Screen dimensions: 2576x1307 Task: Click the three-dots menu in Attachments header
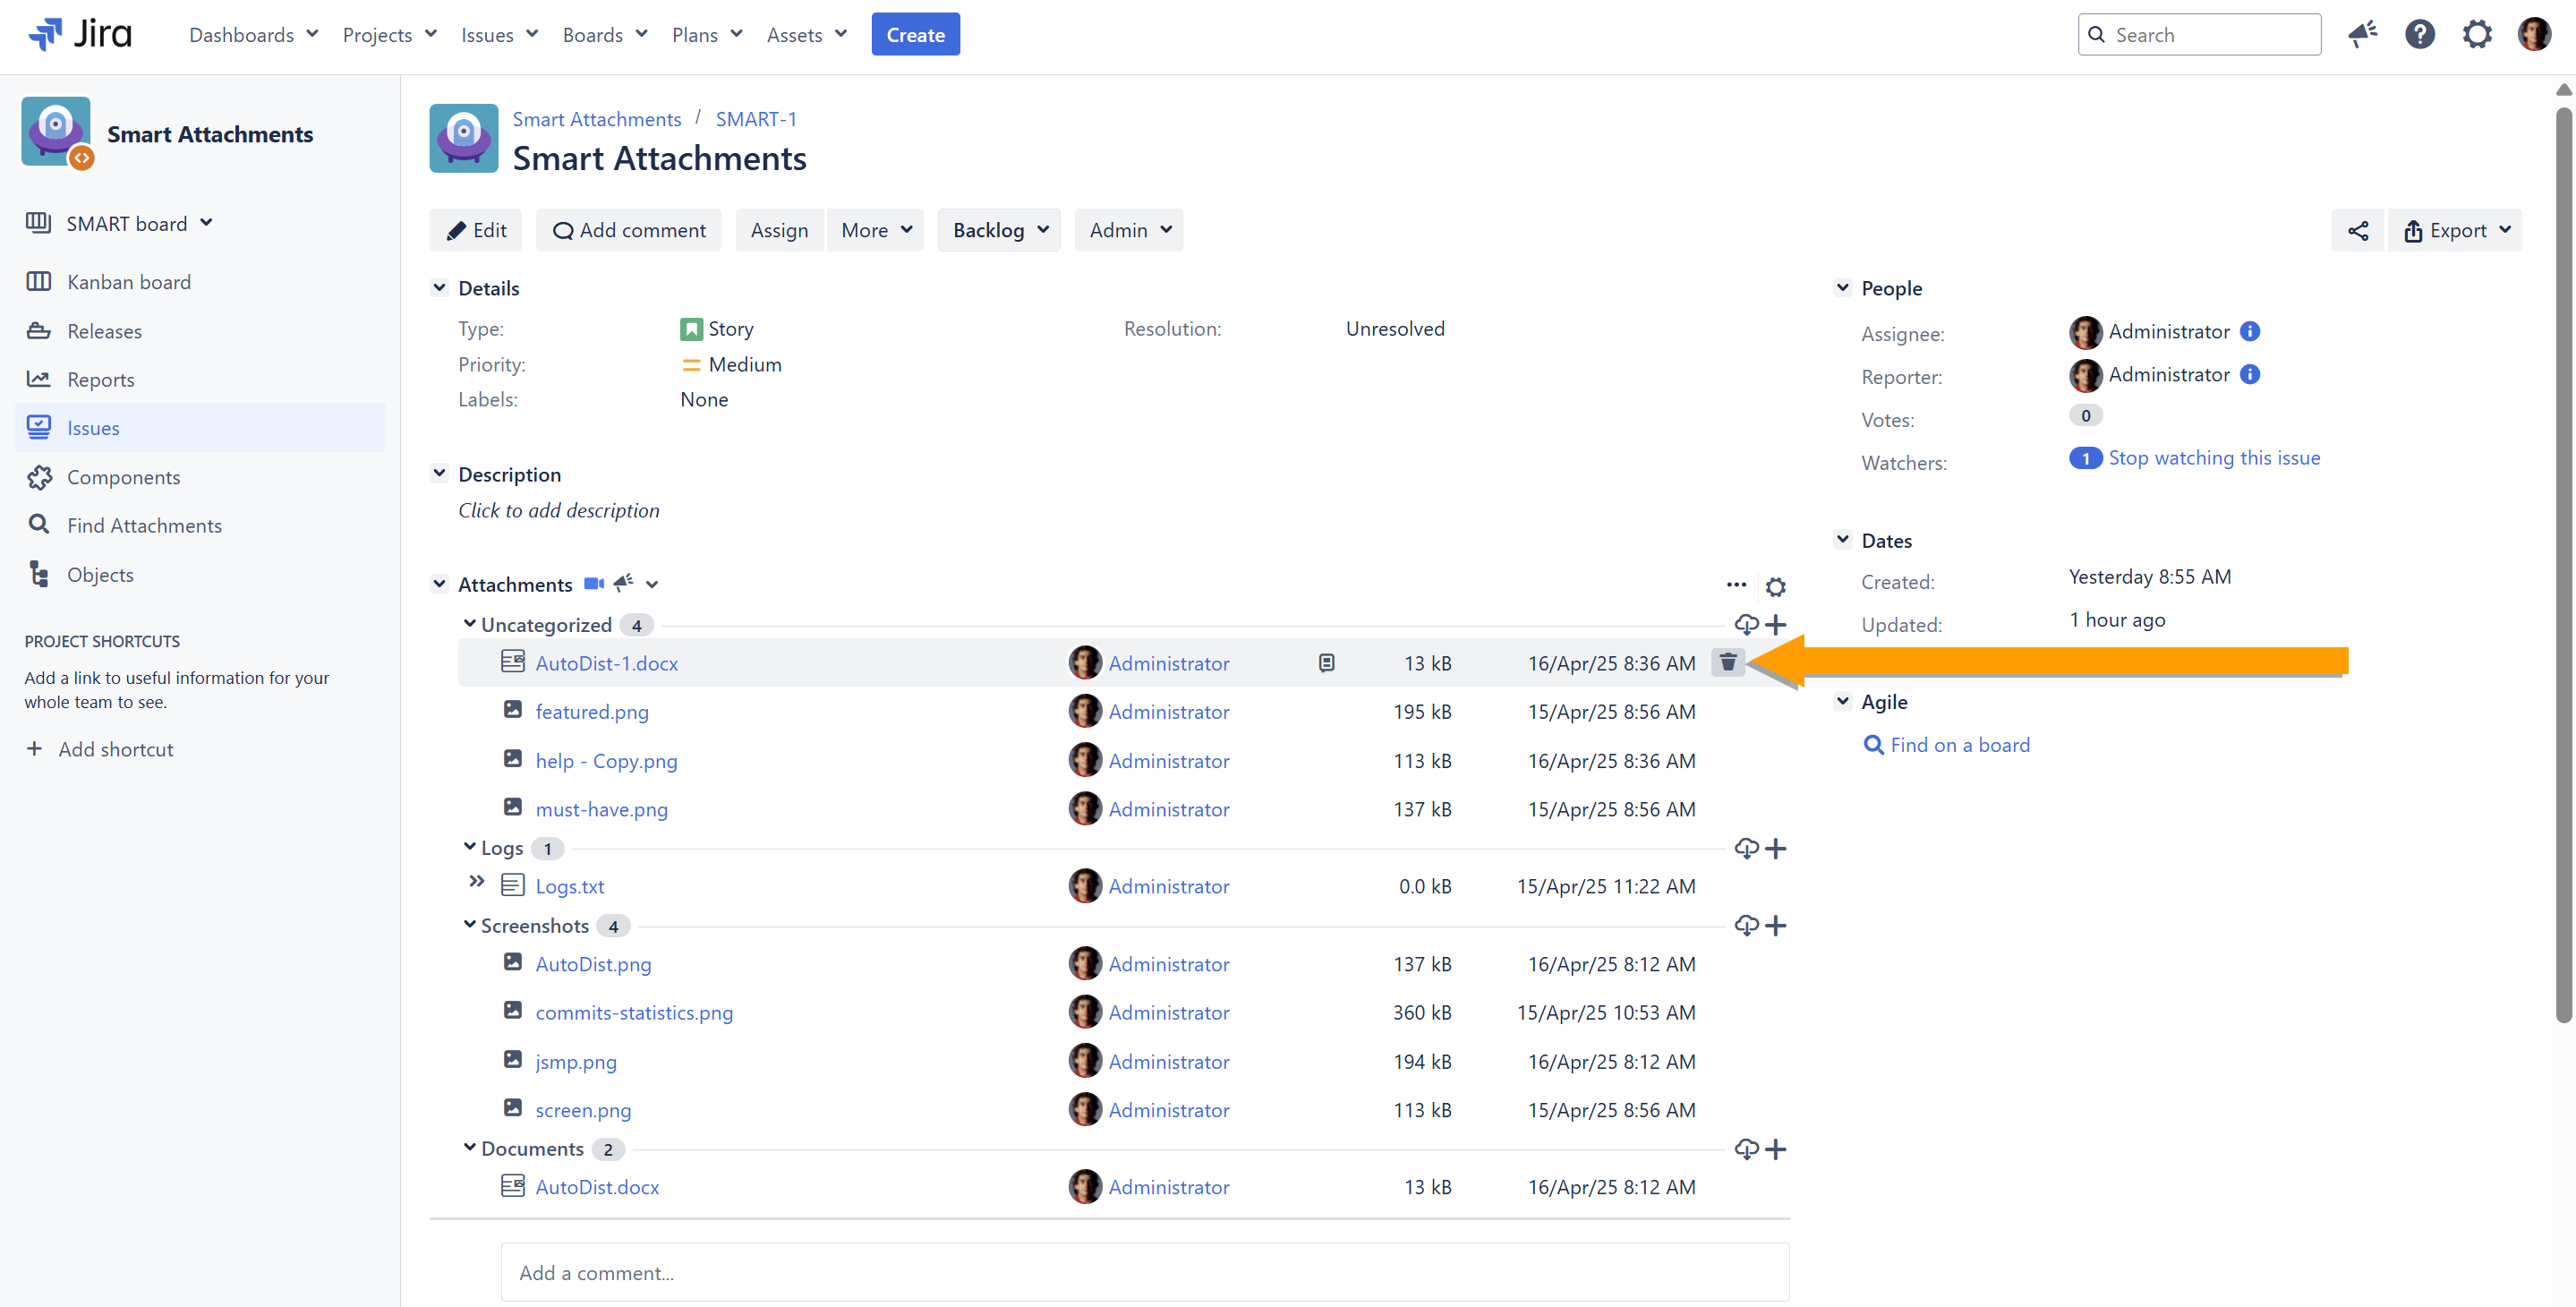tap(1736, 585)
